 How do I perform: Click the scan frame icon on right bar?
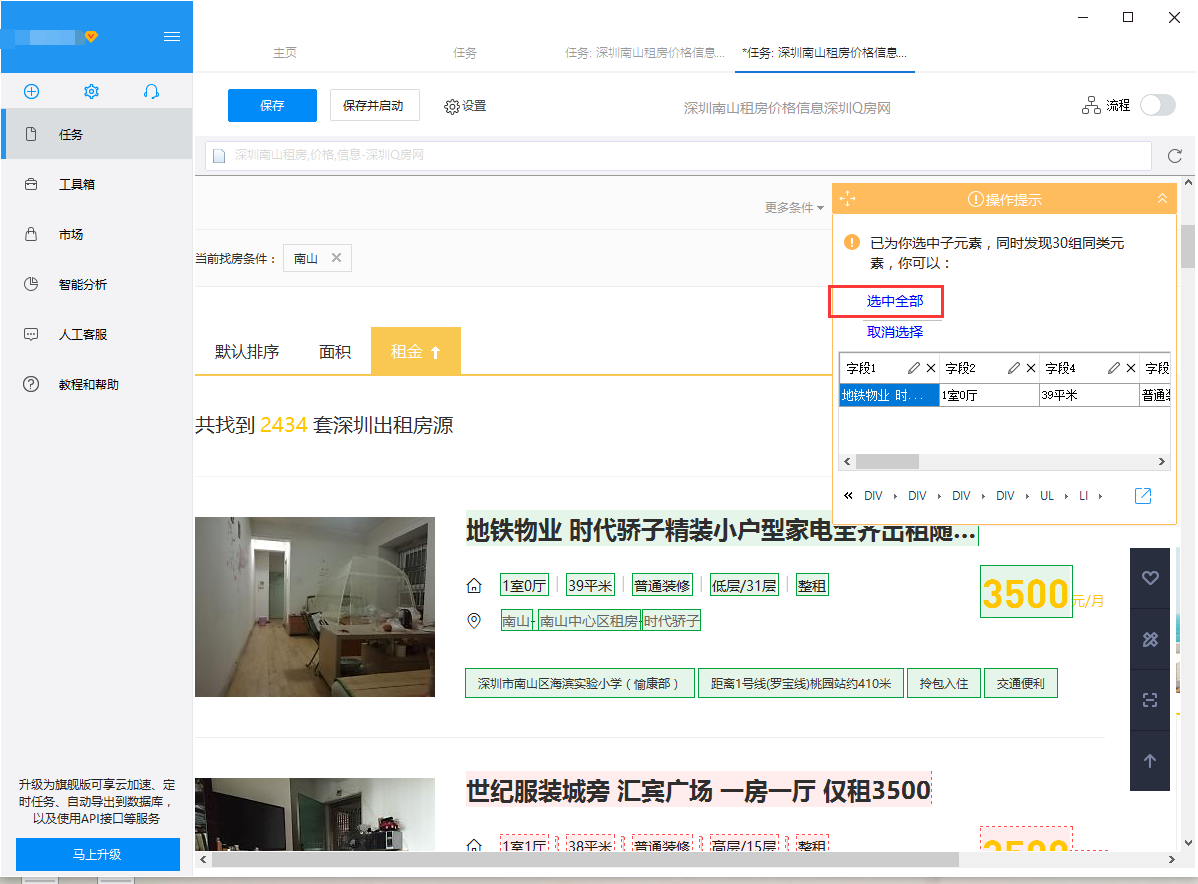click(1150, 700)
